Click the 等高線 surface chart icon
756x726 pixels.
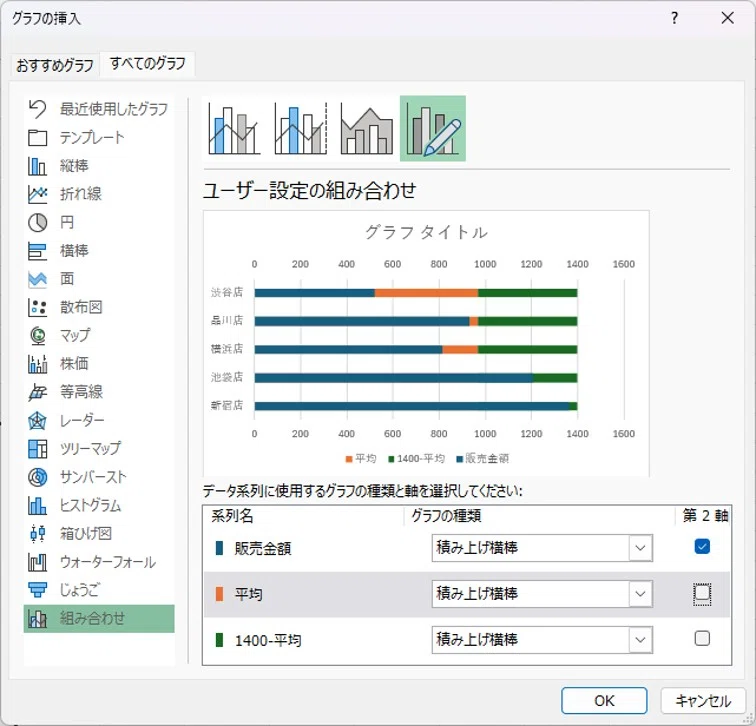pyautogui.click(x=37, y=392)
